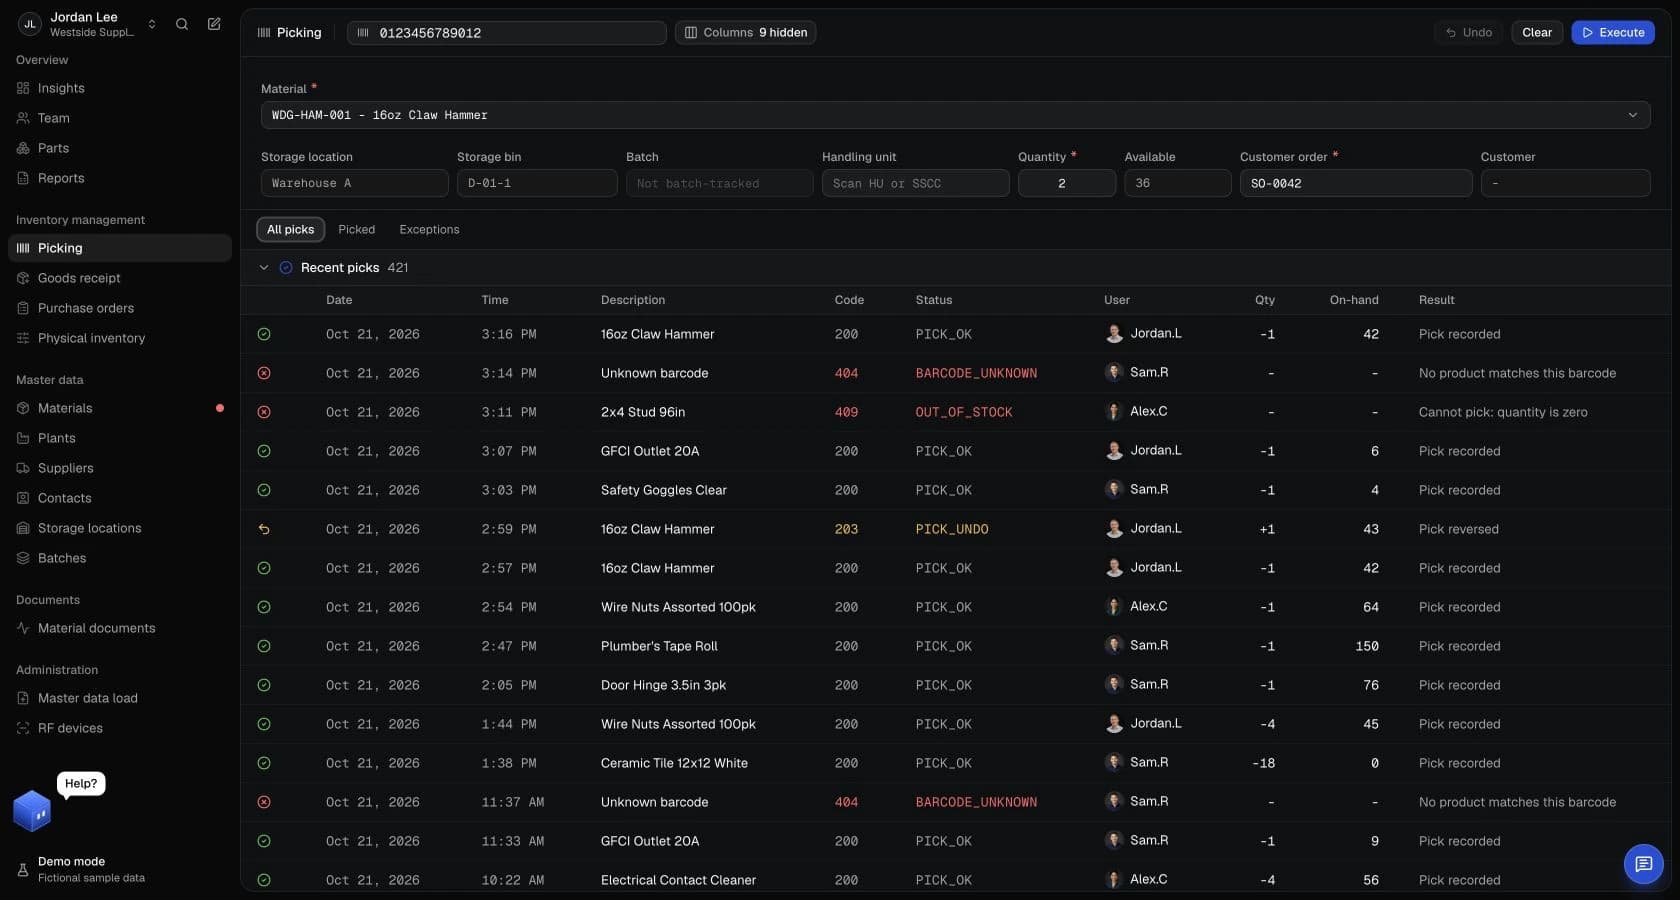Click the compose/new note icon in sidebar header
The height and width of the screenshot is (900, 1680).
[214, 24]
